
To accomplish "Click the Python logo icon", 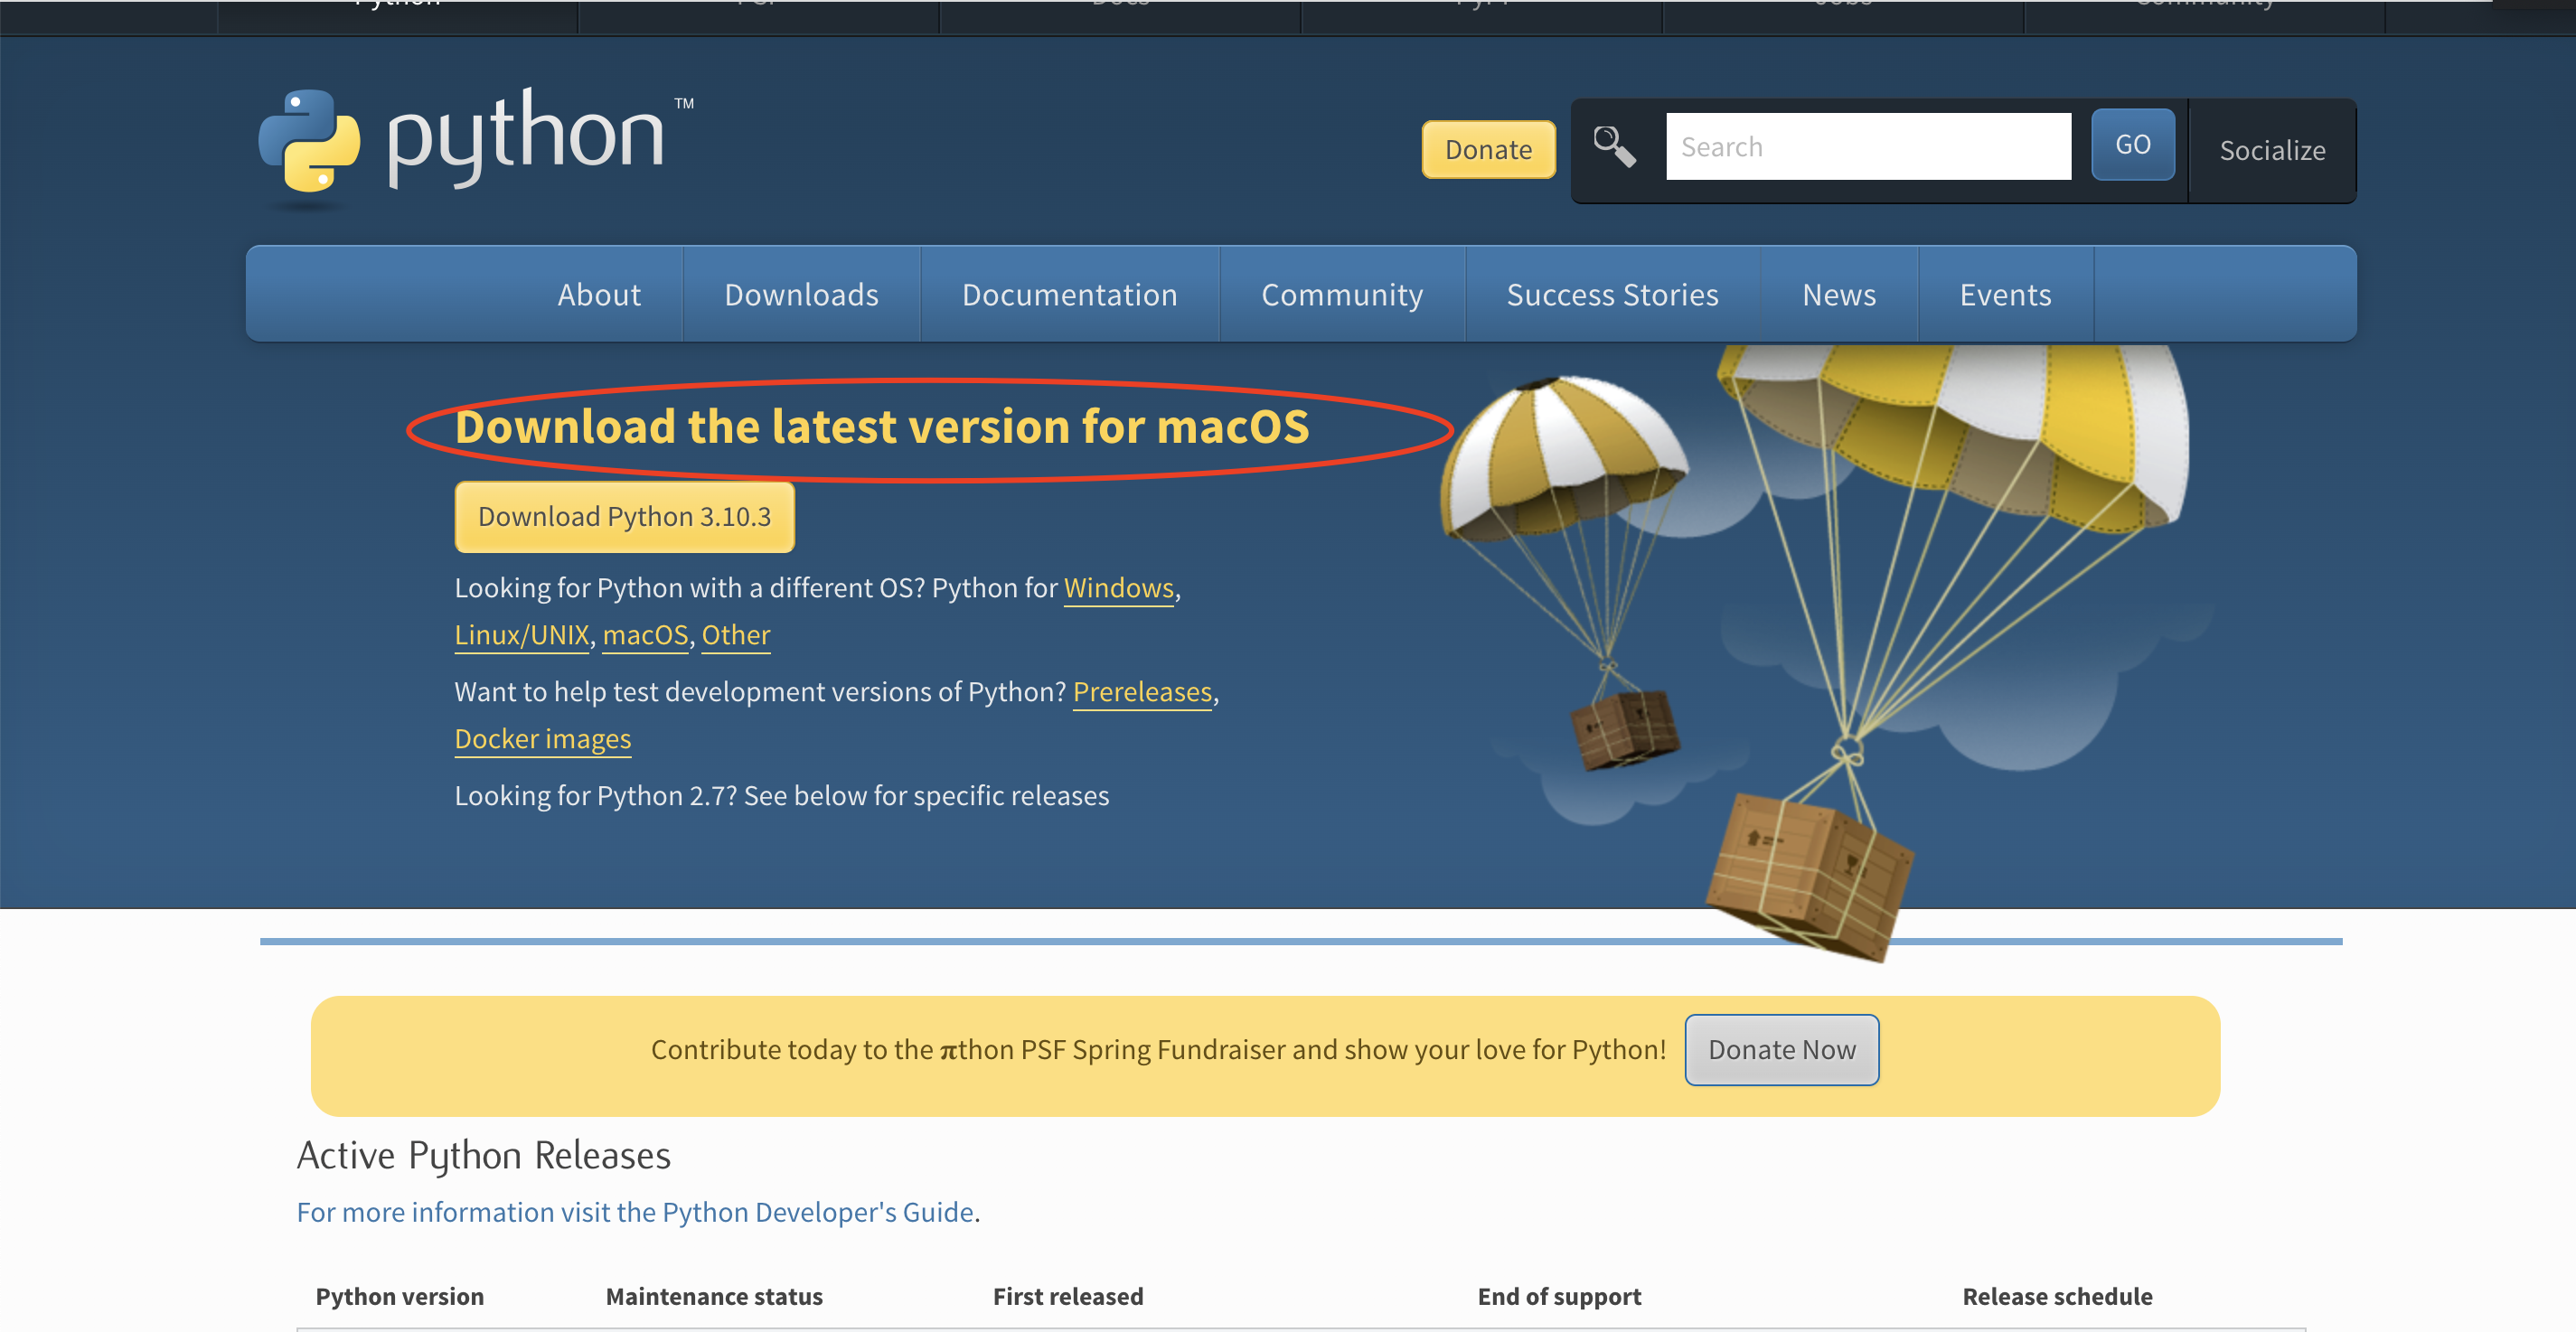I will tap(309, 141).
